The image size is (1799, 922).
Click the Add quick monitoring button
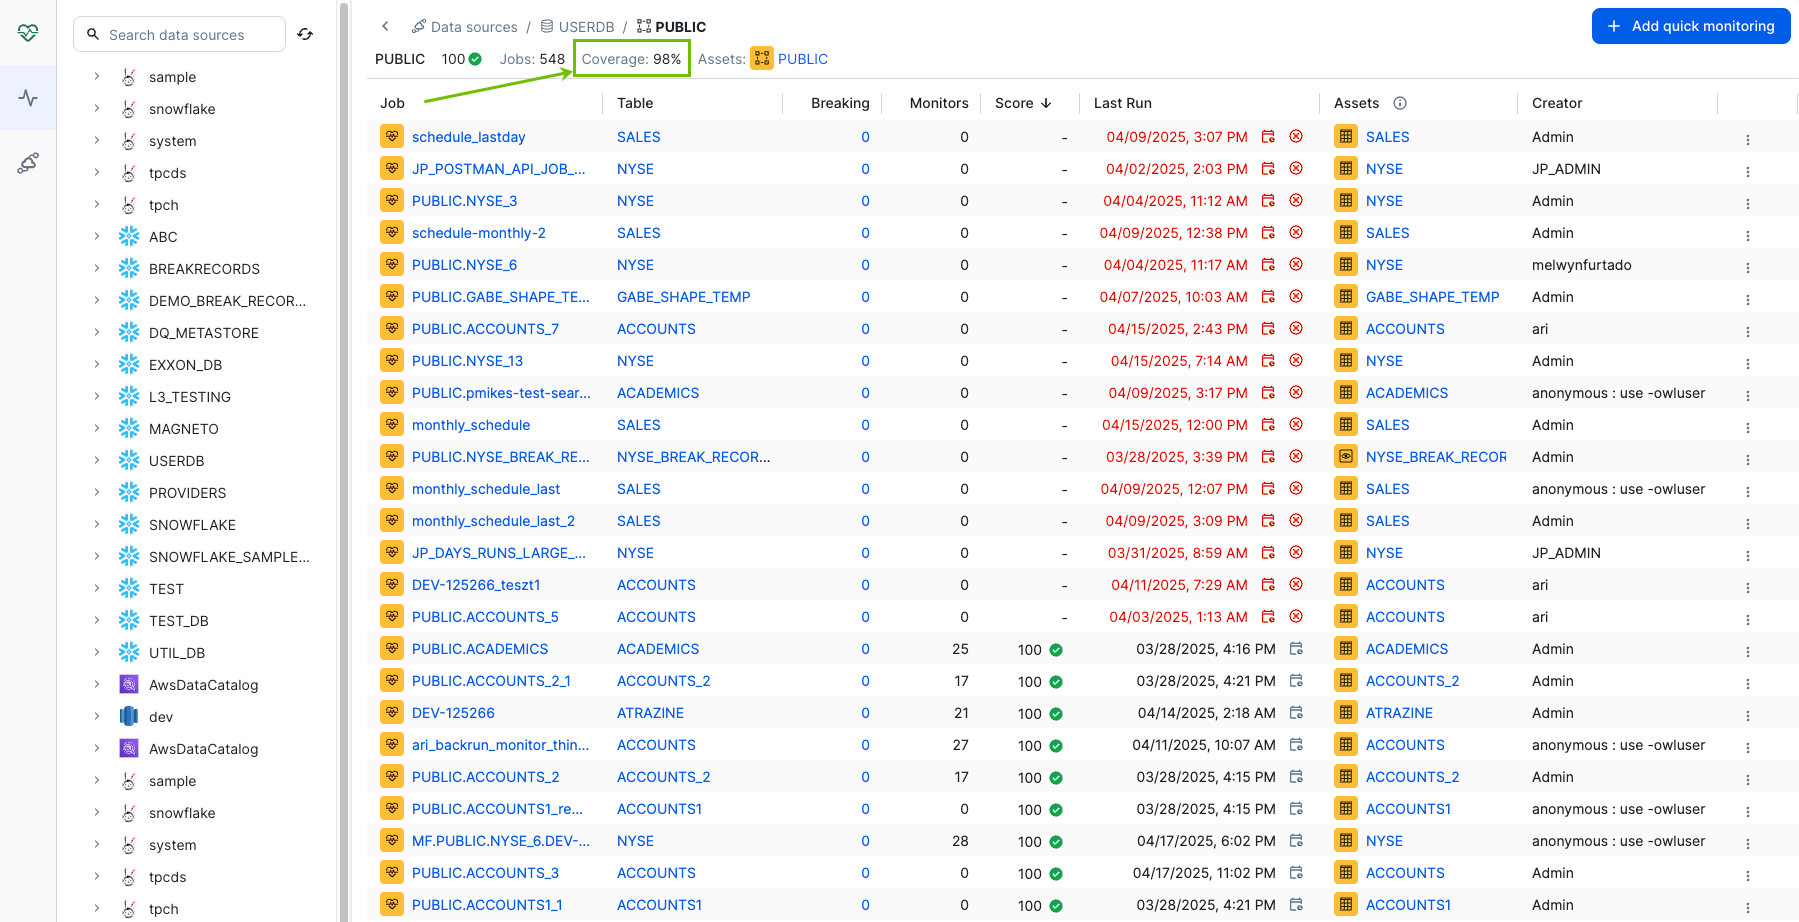click(1691, 26)
